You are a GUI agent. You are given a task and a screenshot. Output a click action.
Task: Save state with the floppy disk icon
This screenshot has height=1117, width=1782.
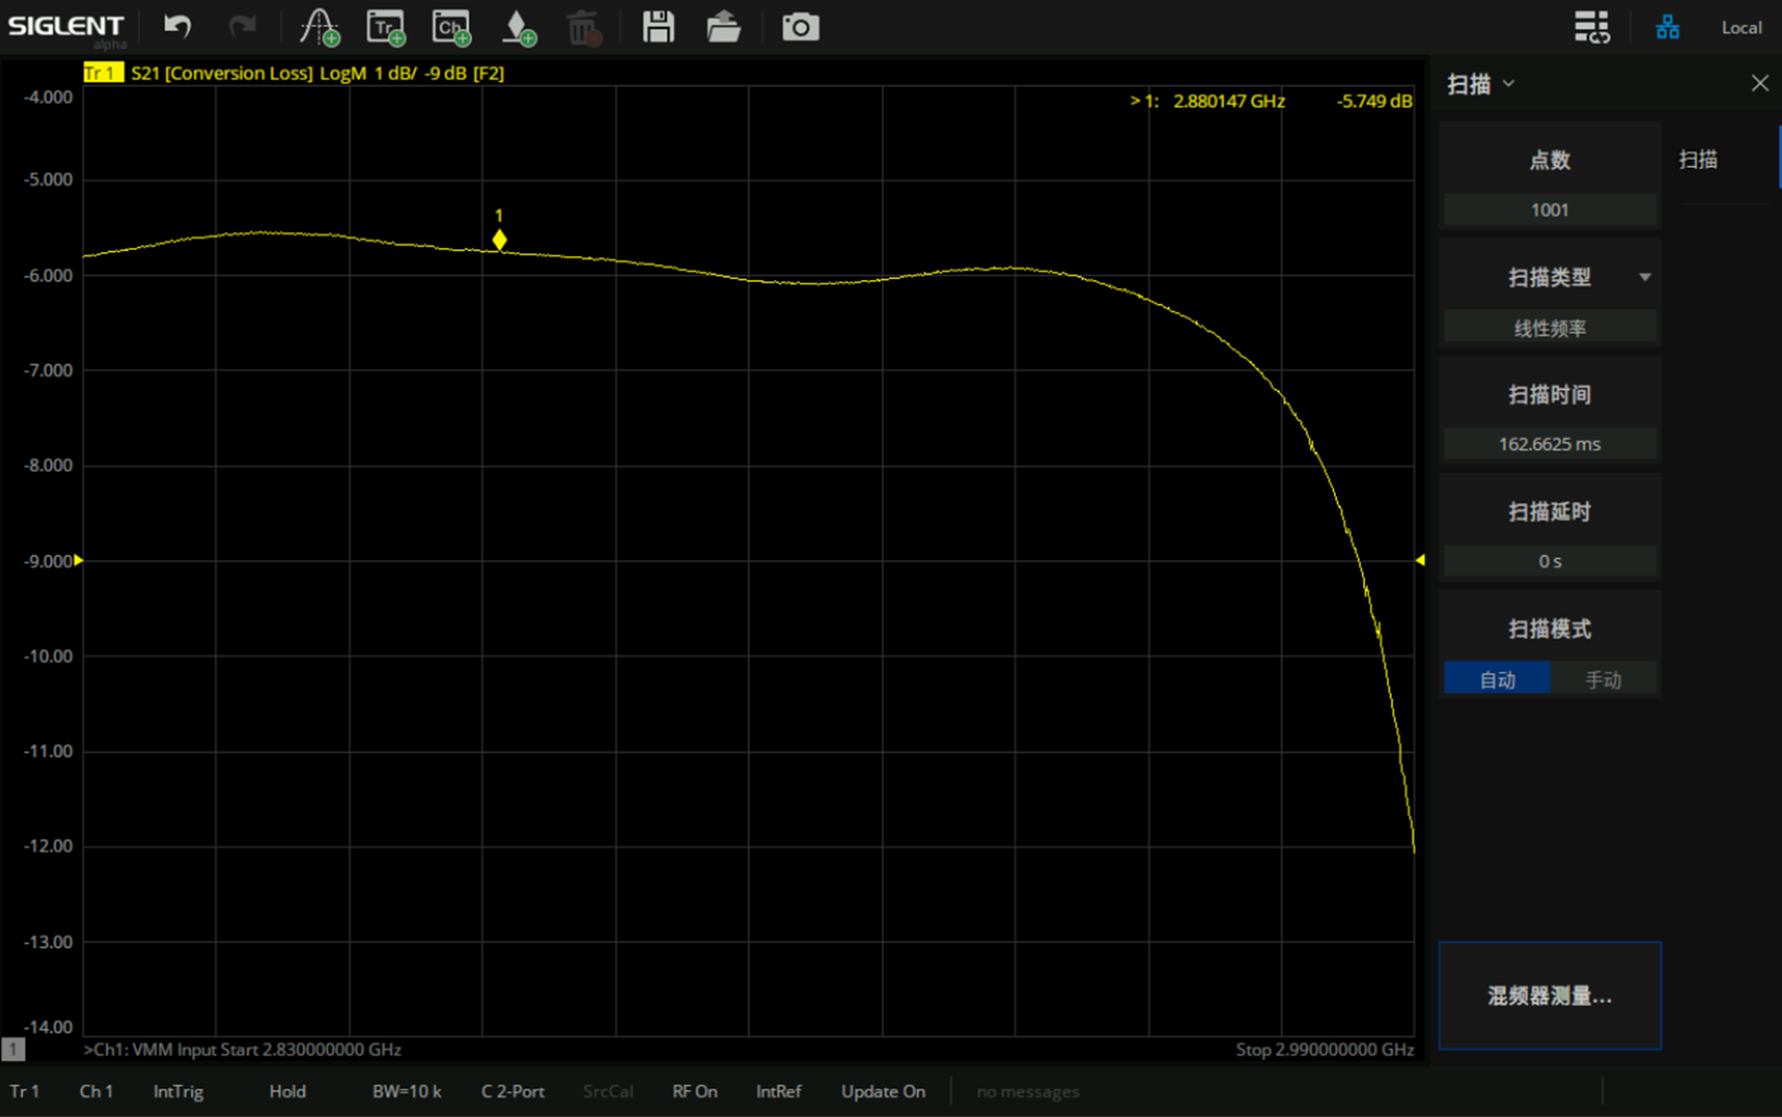tap(658, 27)
